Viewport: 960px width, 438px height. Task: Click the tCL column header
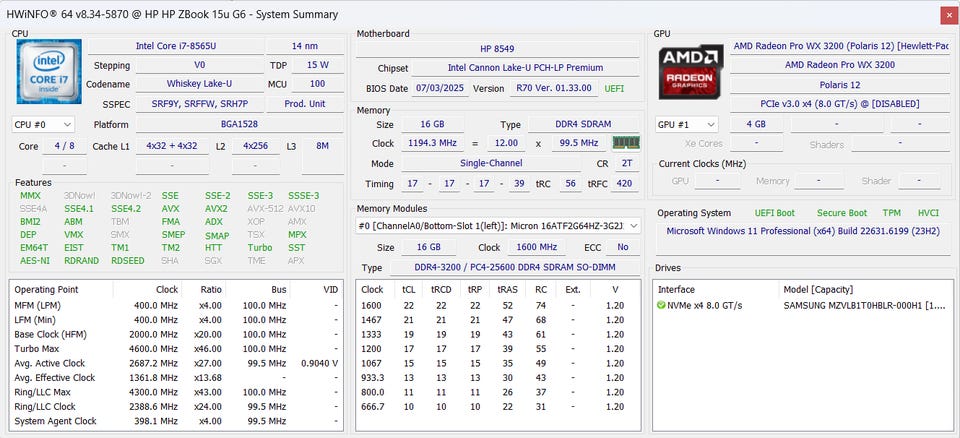[x=408, y=289]
